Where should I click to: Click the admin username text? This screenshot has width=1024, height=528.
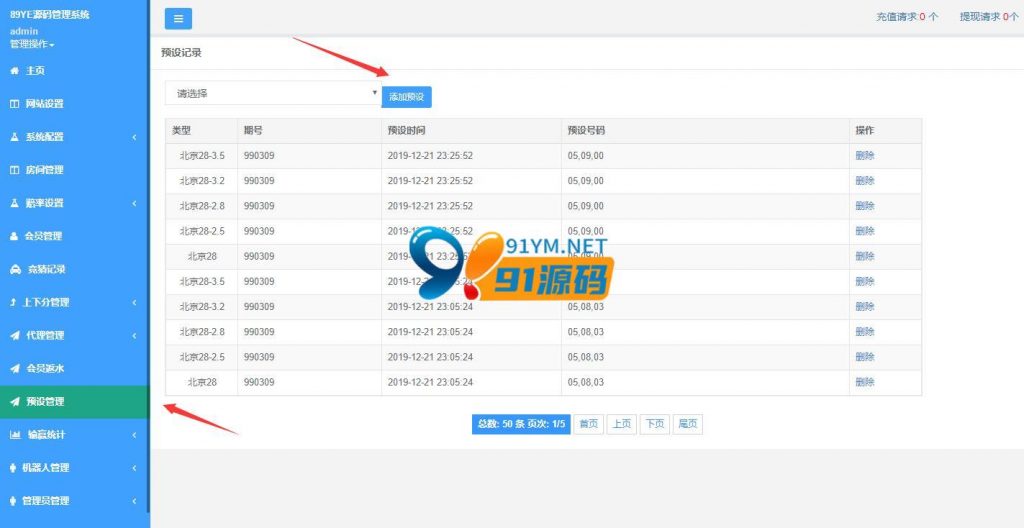pyautogui.click(x=24, y=31)
